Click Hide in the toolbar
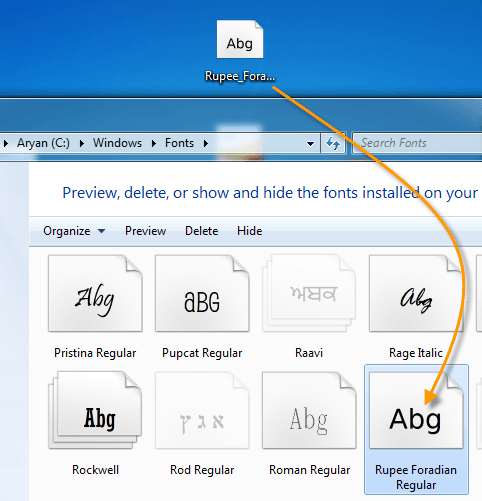The image size is (482, 501). (249, 231)
